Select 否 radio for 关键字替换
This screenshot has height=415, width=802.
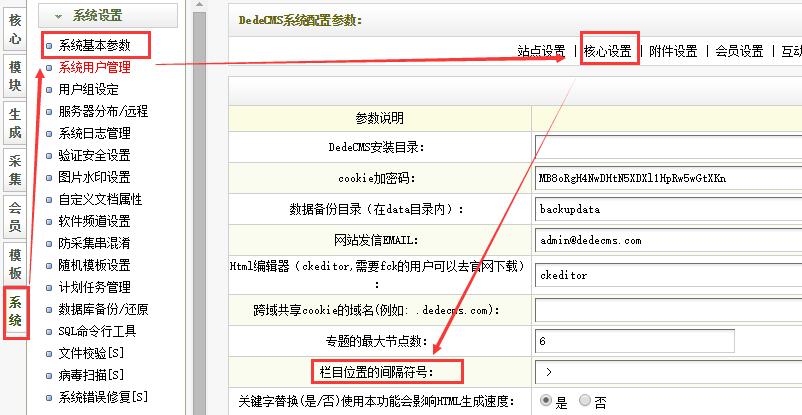(585, 400)
